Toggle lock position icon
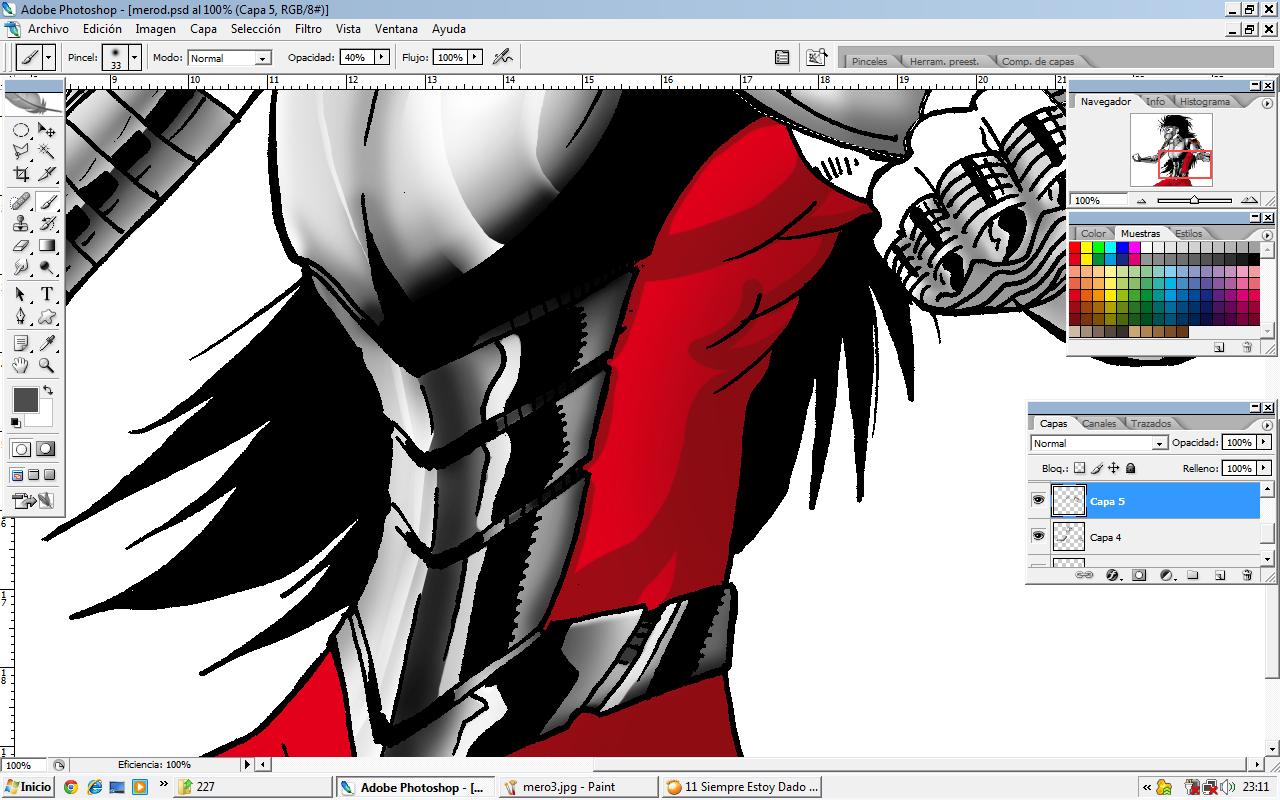Image resolution: width=1280 pixels, height=800 pixels. pyautogui.click(x=1114, y=468)
